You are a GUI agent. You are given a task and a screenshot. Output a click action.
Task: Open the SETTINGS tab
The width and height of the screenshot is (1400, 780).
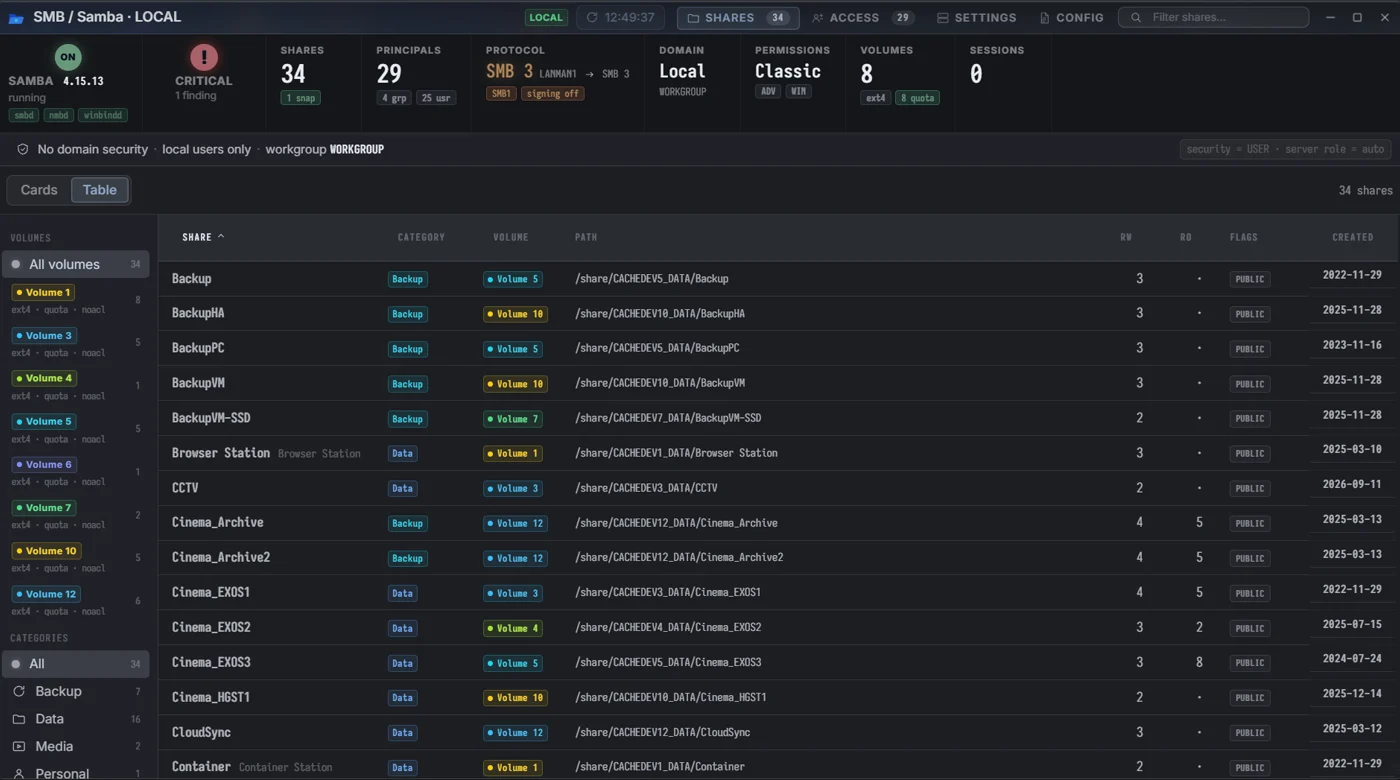point(976,17)
